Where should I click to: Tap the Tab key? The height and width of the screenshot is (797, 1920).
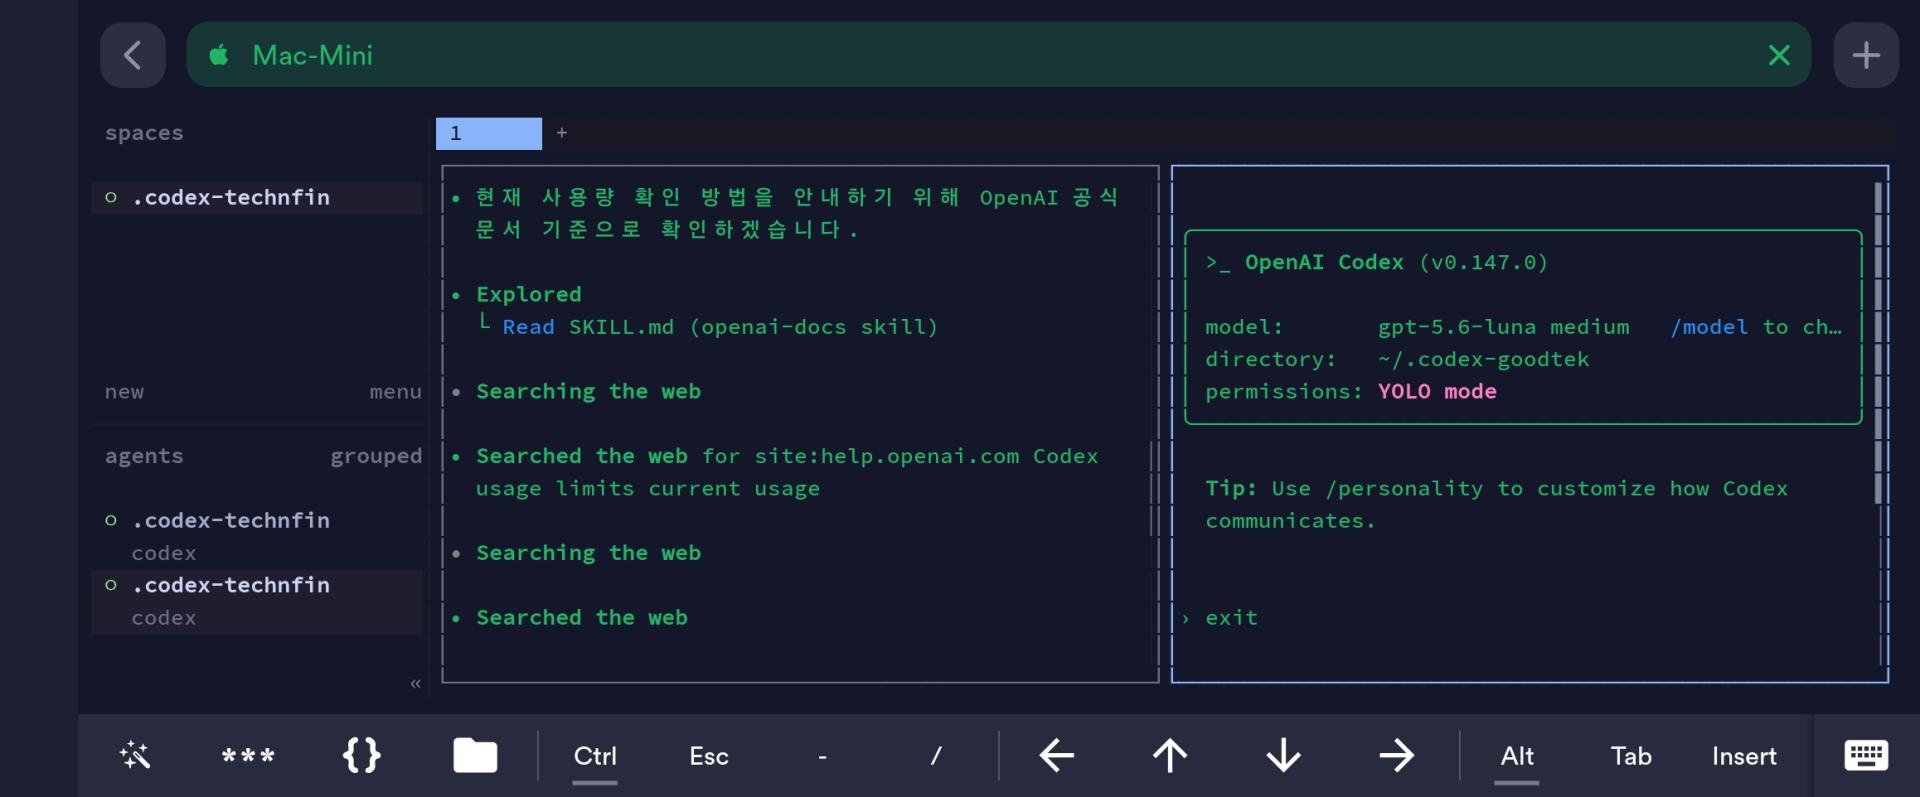[1631, 756]
